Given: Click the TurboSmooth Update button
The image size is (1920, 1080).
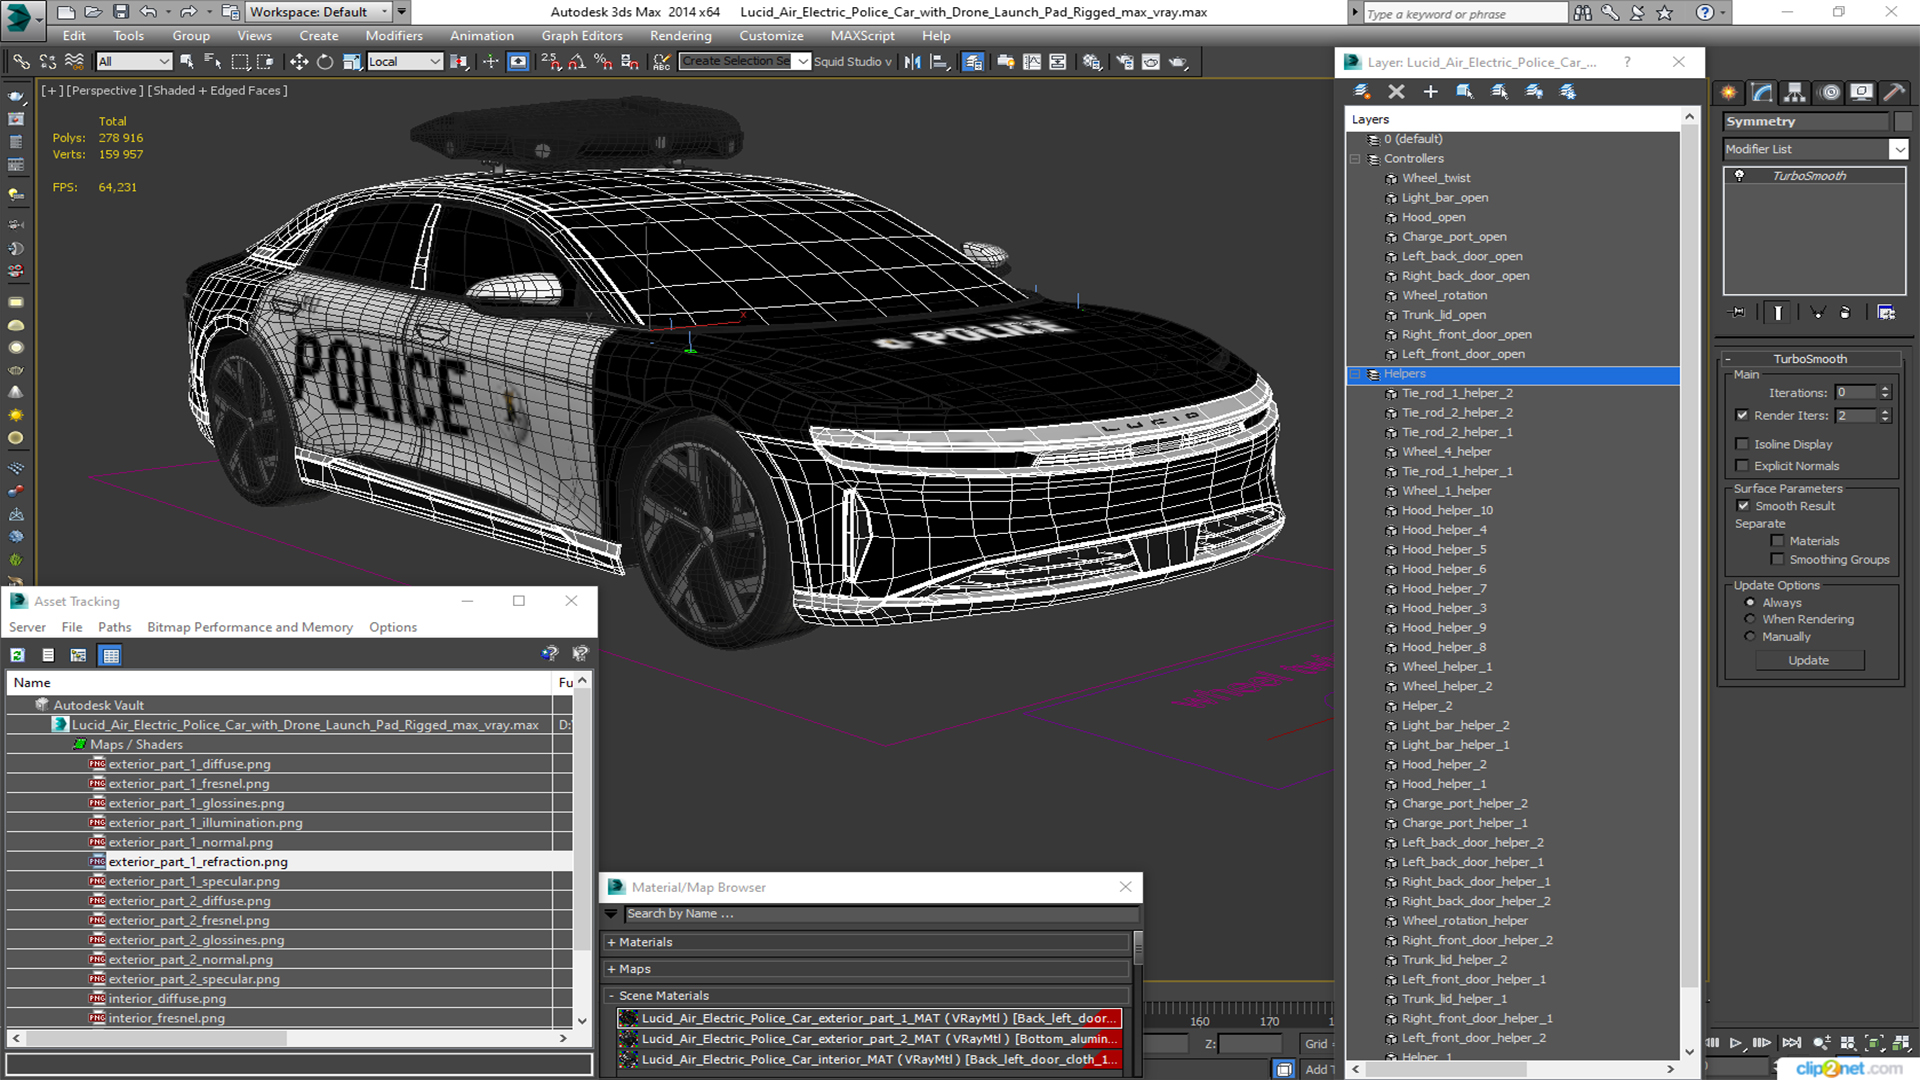Looking at the screenshot, I should click(1808, 660).
